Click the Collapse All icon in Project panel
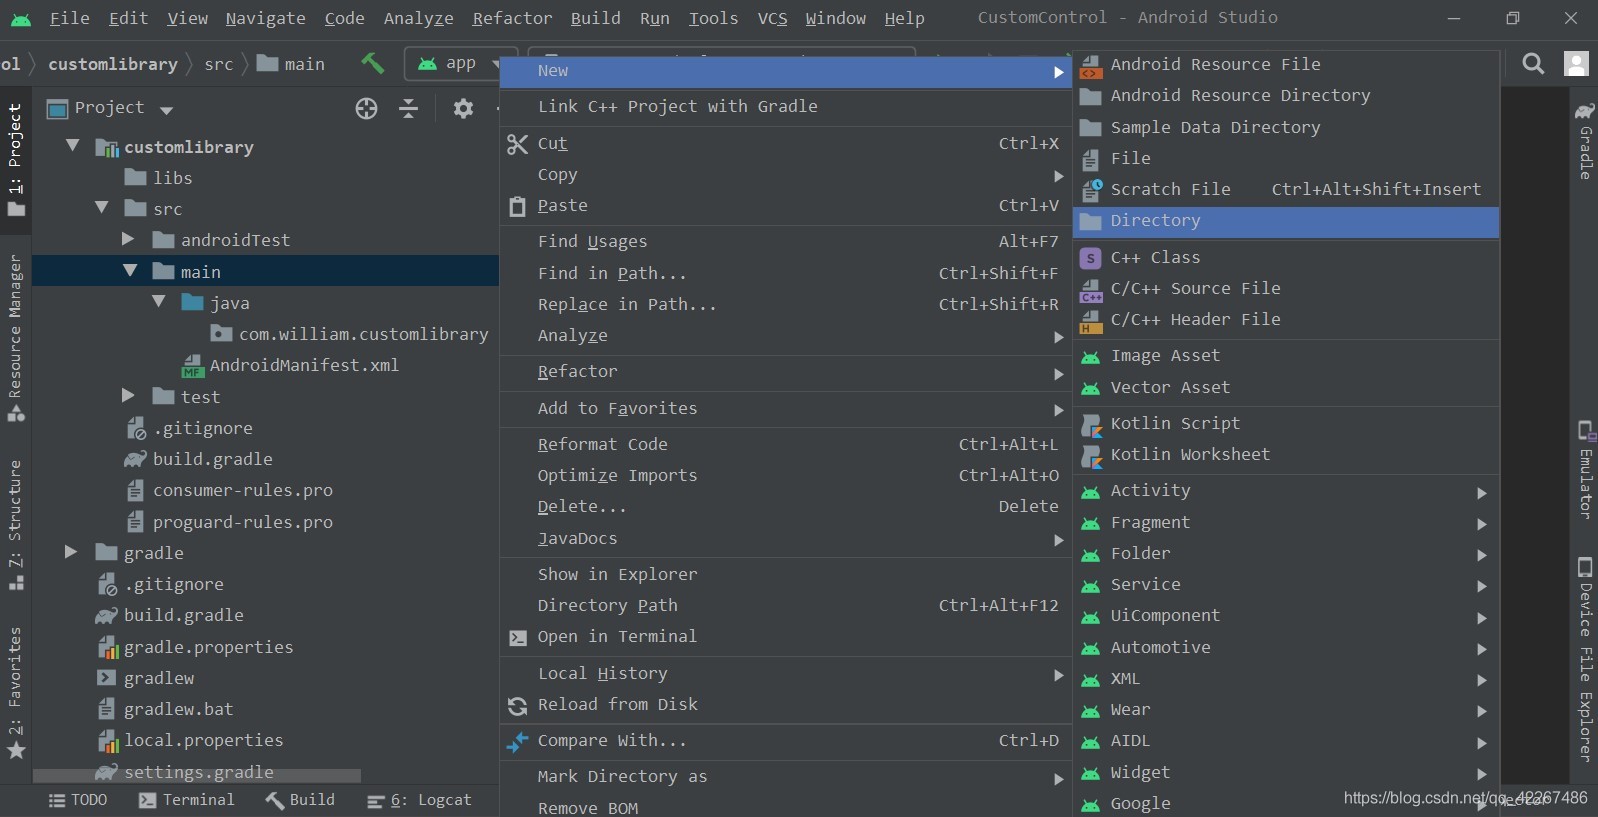 click(x=409, y=108)
